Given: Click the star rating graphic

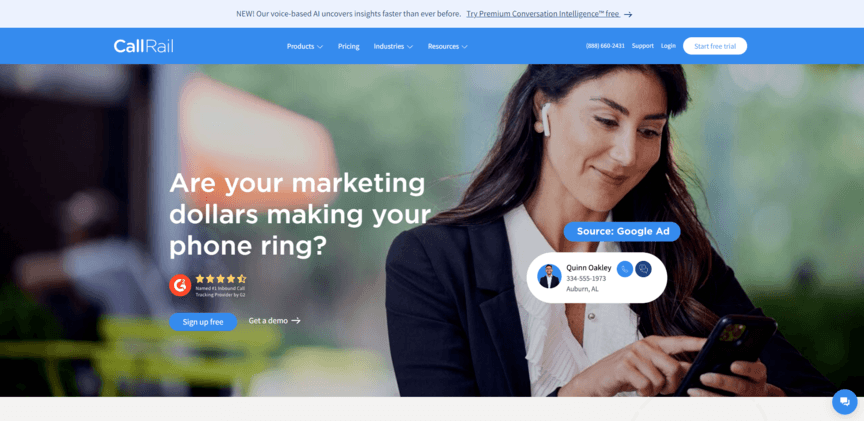Looking at the screenshot, I should click(x=221, y=279).
